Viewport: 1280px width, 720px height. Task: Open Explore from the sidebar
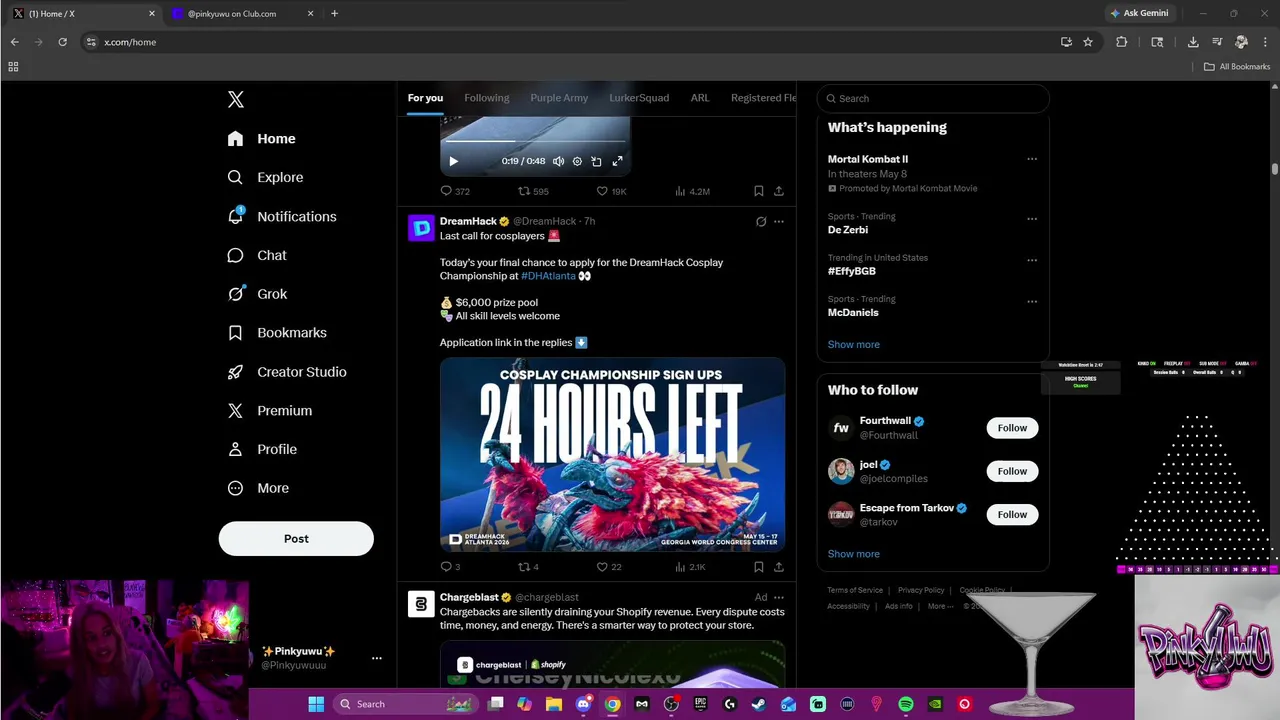(265, 177)
